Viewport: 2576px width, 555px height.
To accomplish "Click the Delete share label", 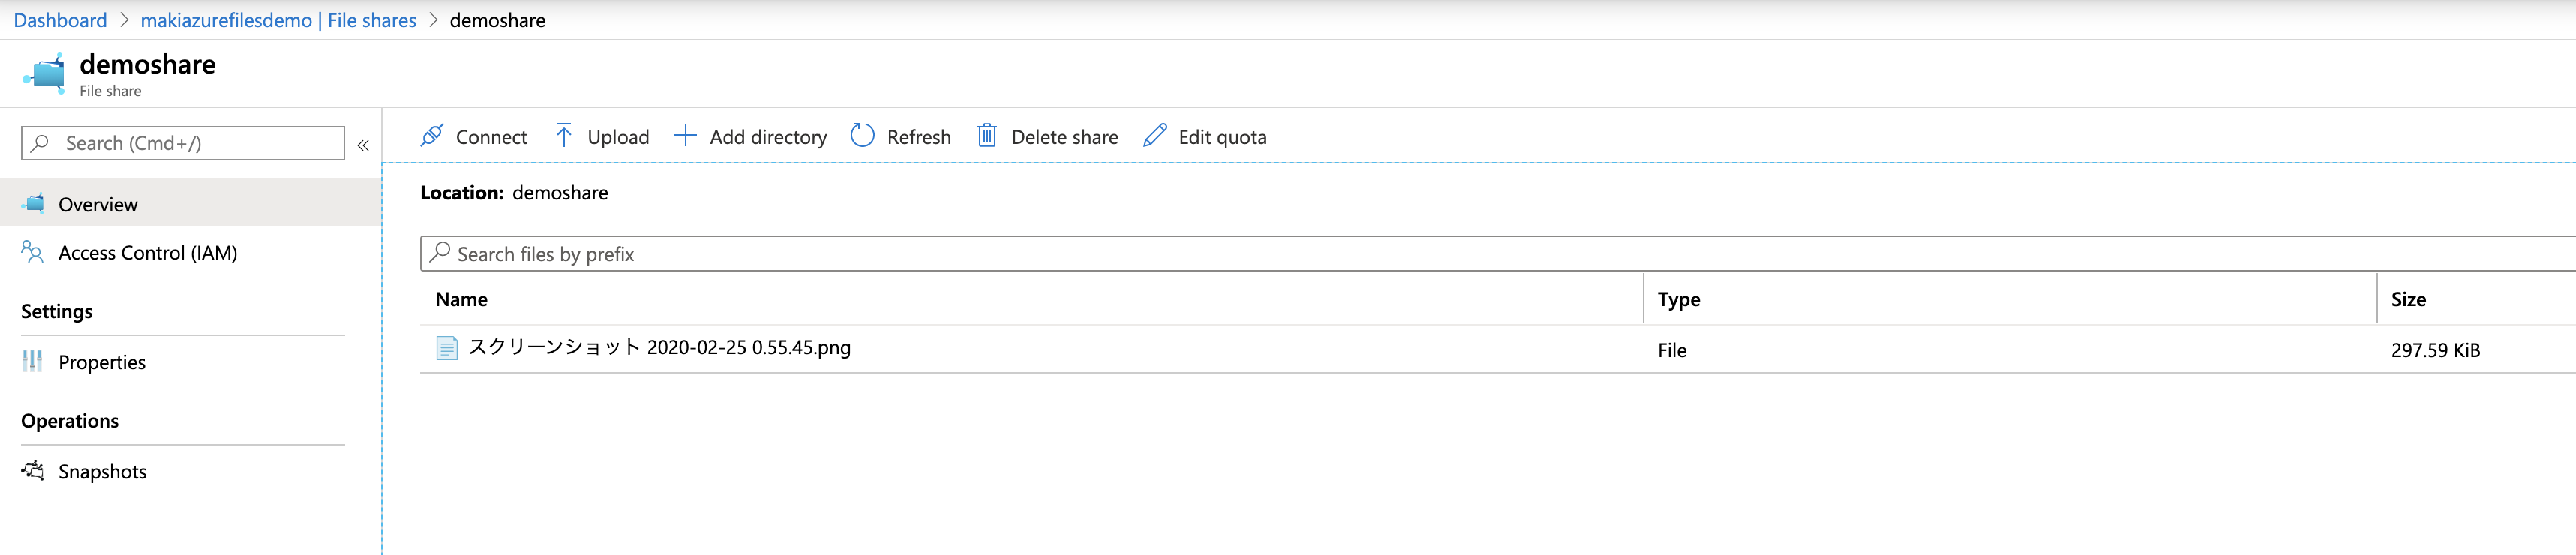I will (1065, 137).
